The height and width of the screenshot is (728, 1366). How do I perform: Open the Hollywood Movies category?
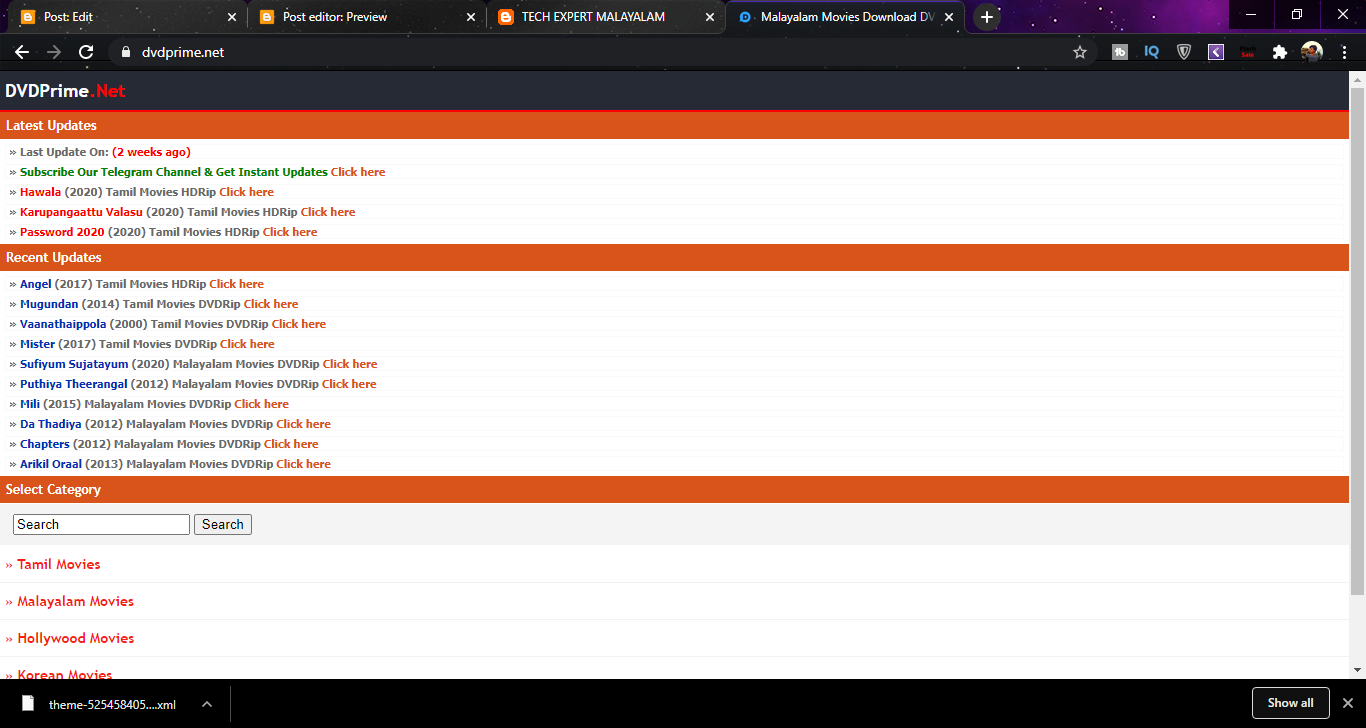pos(75,638)
